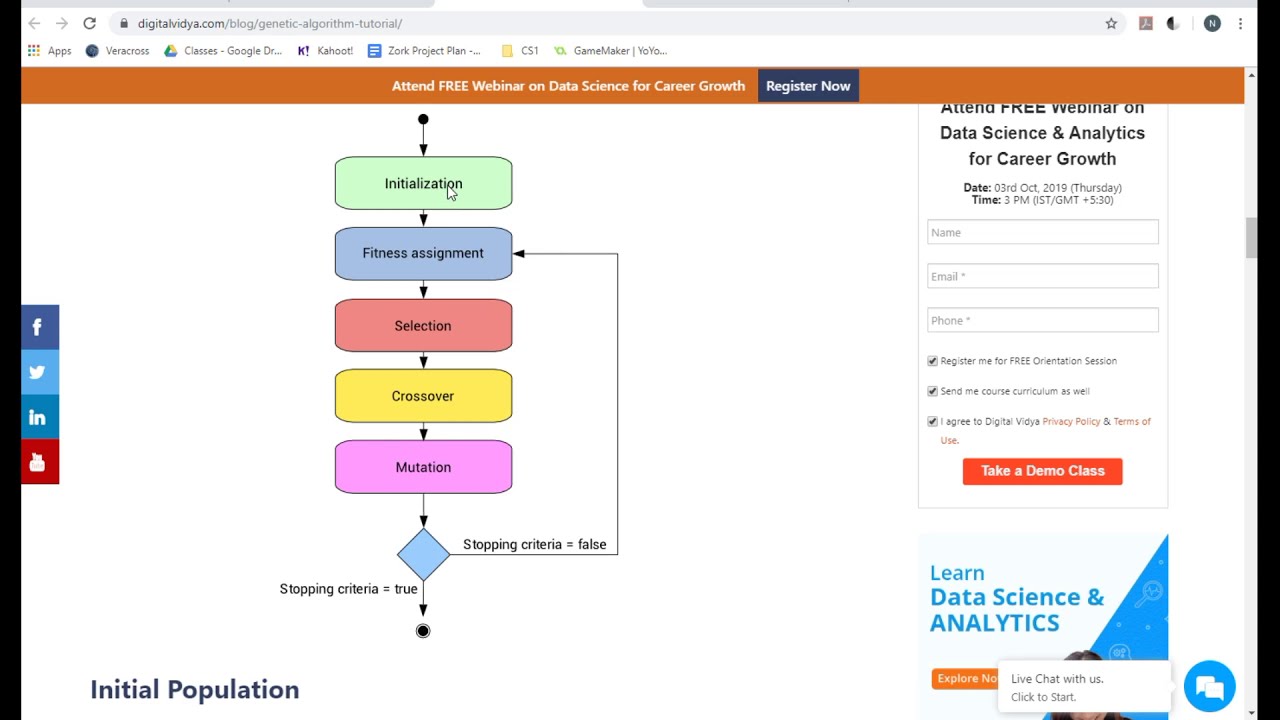The height and width of the screenshot is (720, 1280).
Task: Open Zork Project Plan bookmark
Action: (424, 50)
